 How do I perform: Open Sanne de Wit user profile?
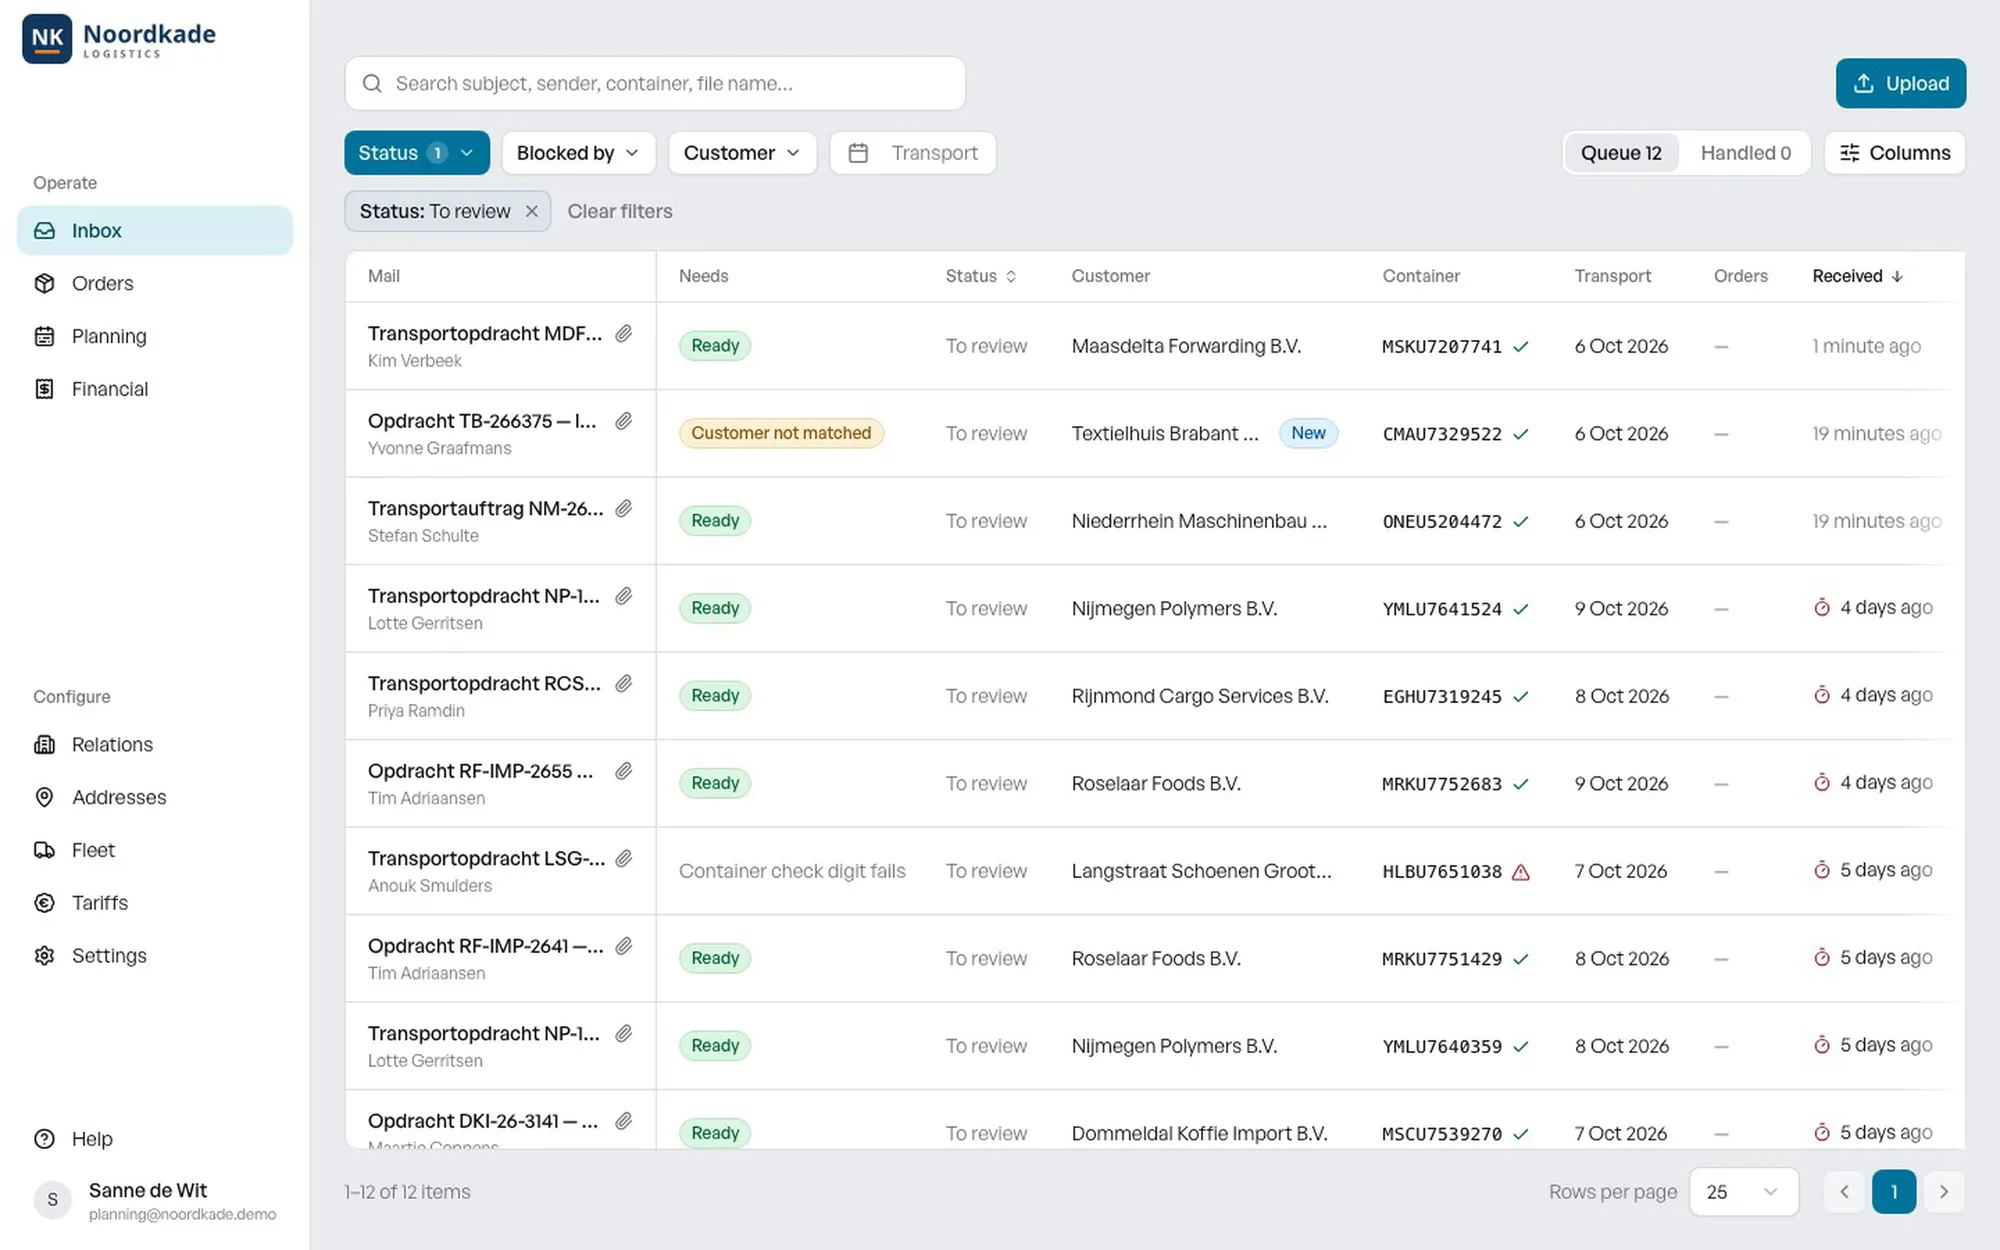pyautogui.click(x=155, y=1200)
